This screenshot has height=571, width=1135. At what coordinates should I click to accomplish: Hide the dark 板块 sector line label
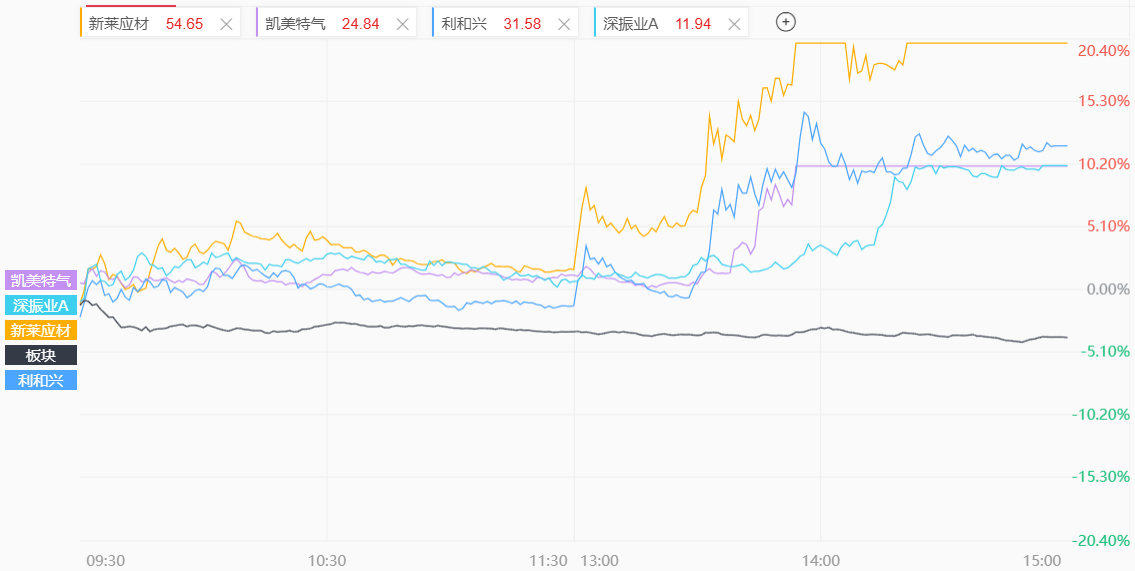click(x=41, y=355)
